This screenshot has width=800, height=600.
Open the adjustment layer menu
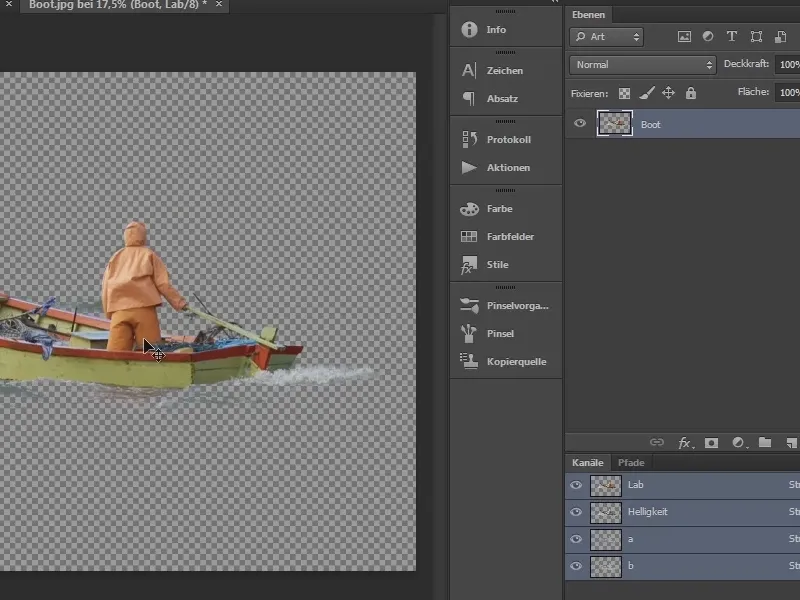click(x=738, y=442)
